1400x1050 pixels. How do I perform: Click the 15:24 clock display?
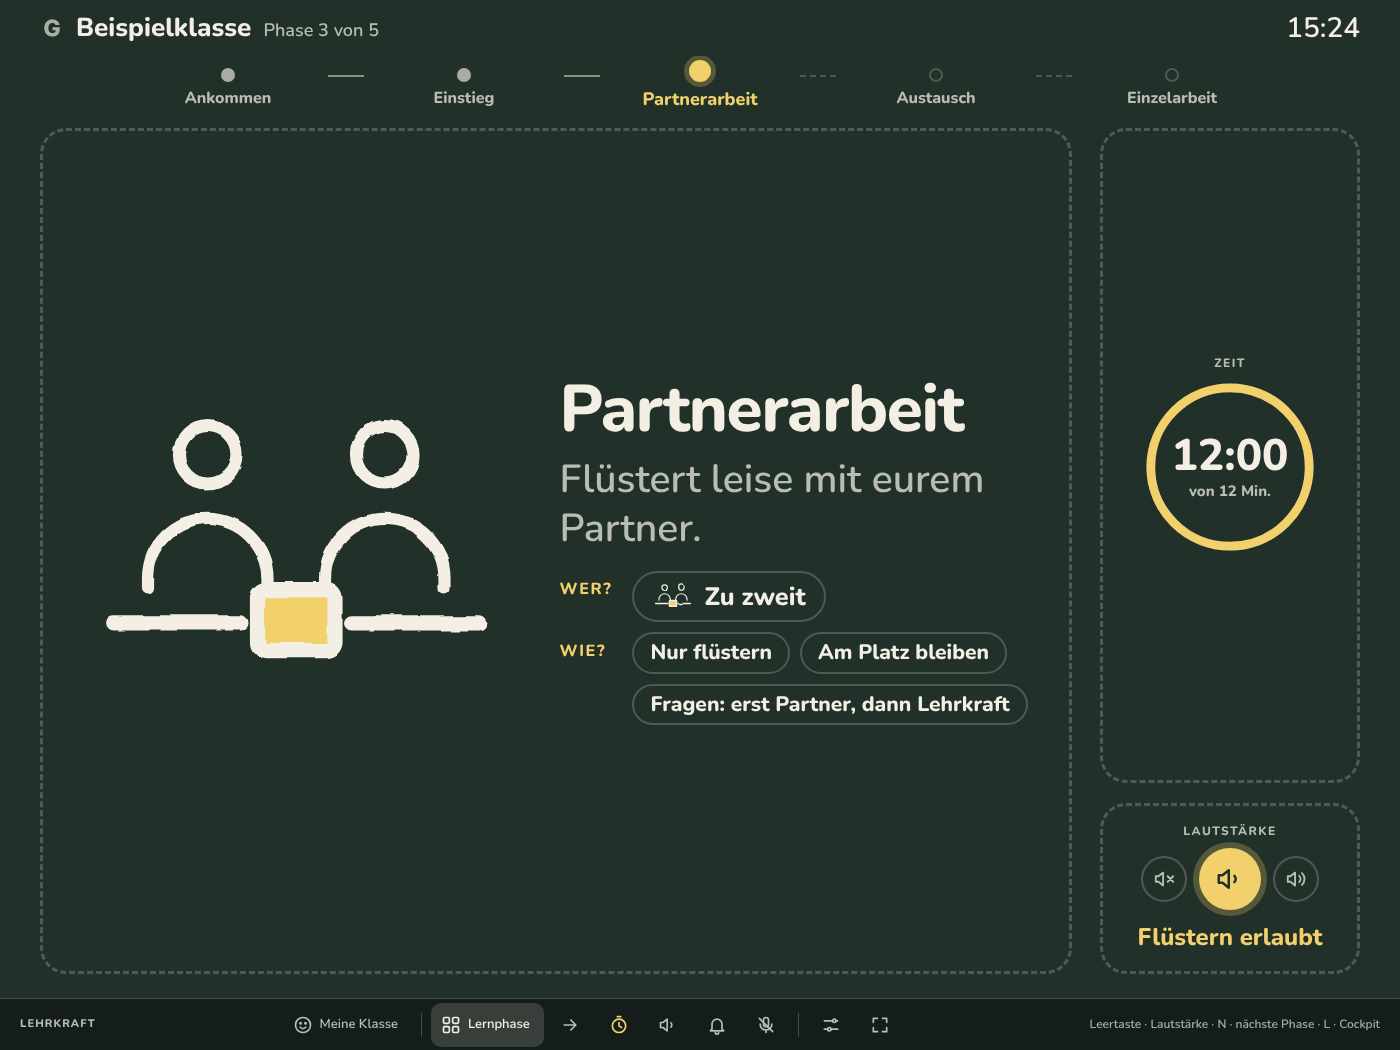pos(1323,28)
